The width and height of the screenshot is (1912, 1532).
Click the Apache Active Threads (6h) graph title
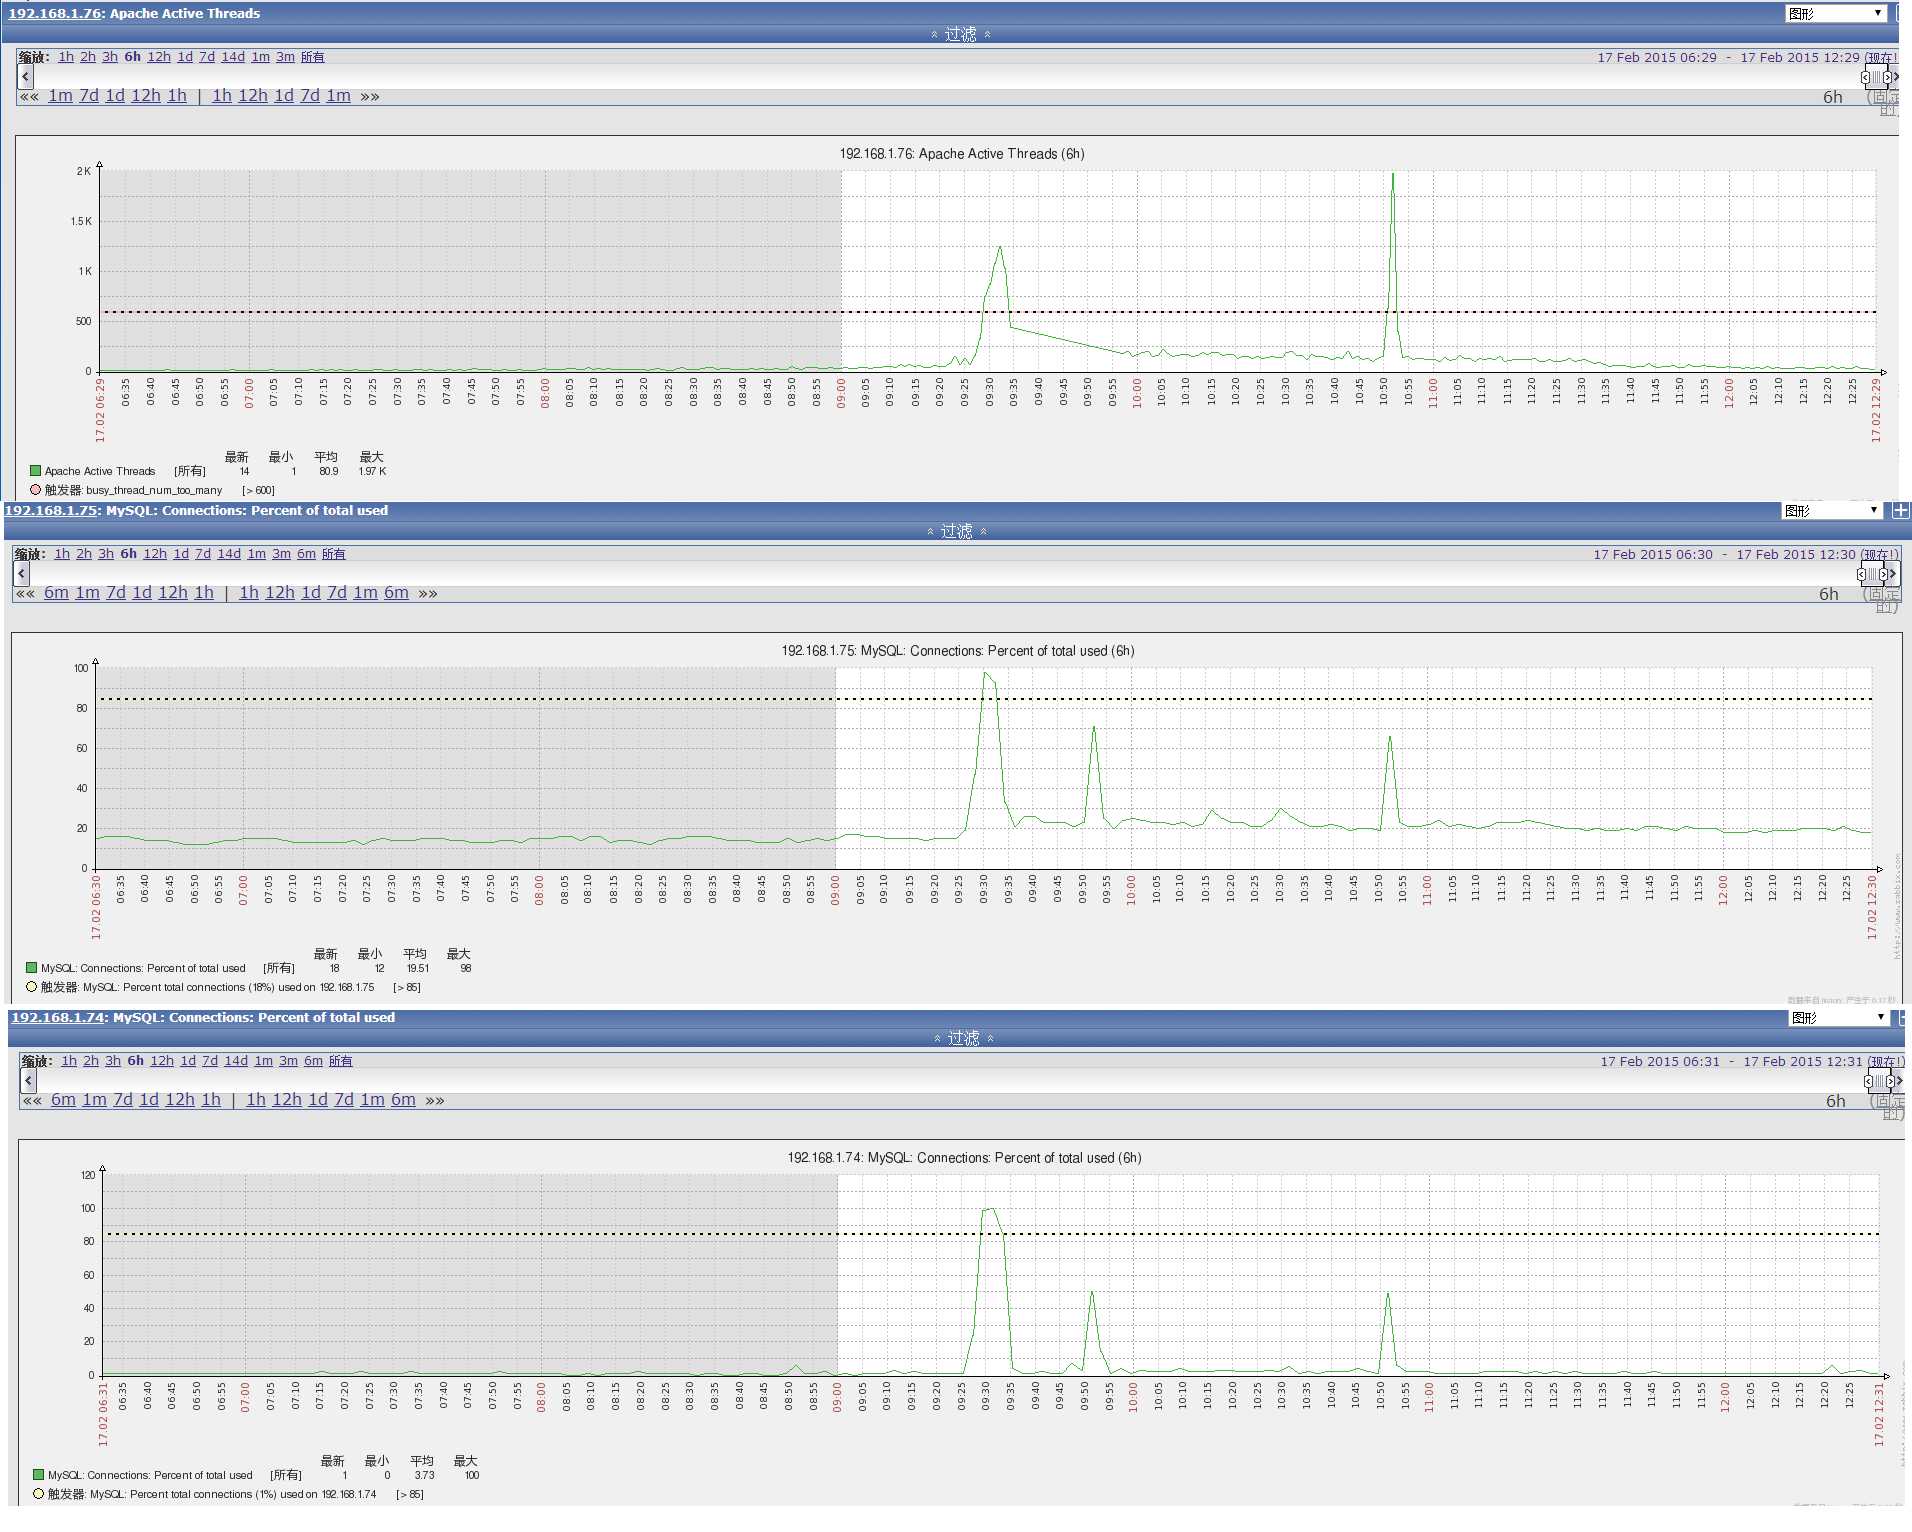click(x=962, y=154)
